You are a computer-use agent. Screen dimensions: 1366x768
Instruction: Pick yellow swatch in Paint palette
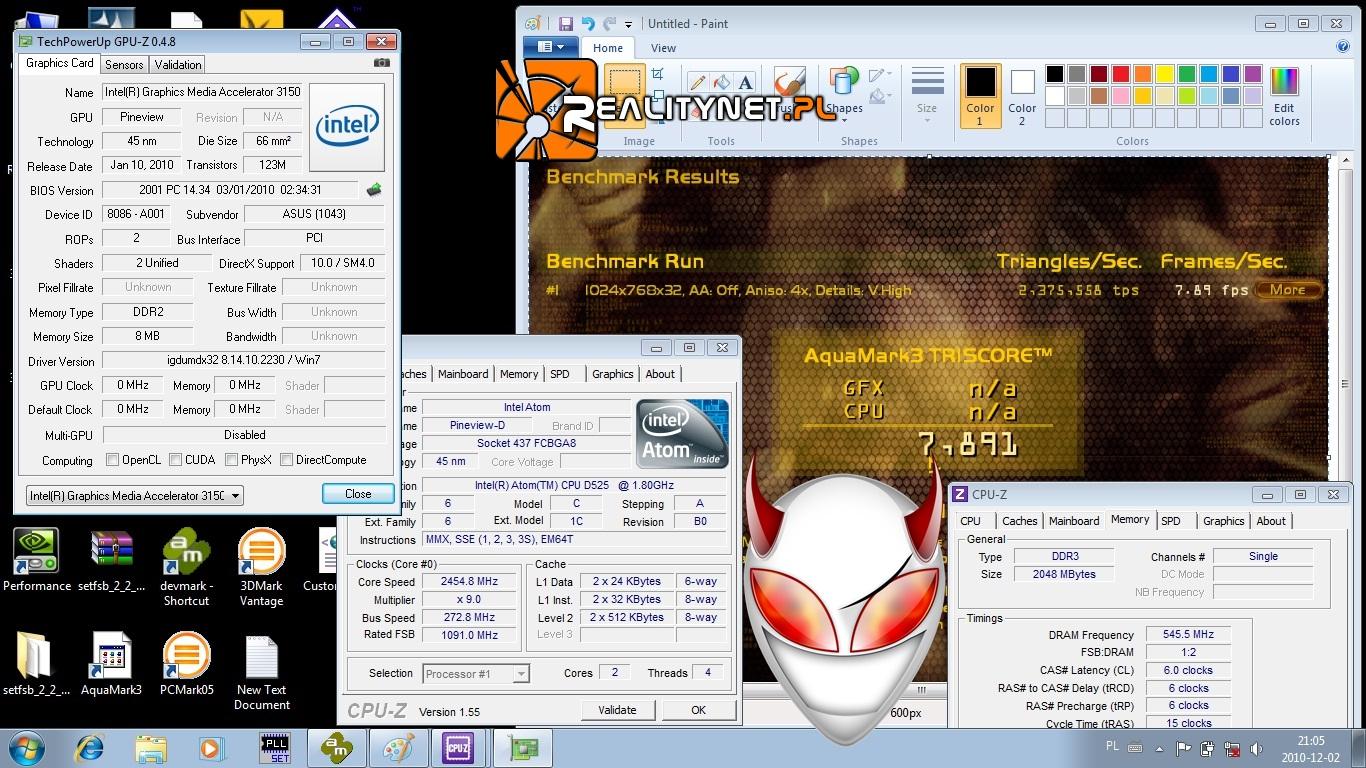click(1165, 74)
